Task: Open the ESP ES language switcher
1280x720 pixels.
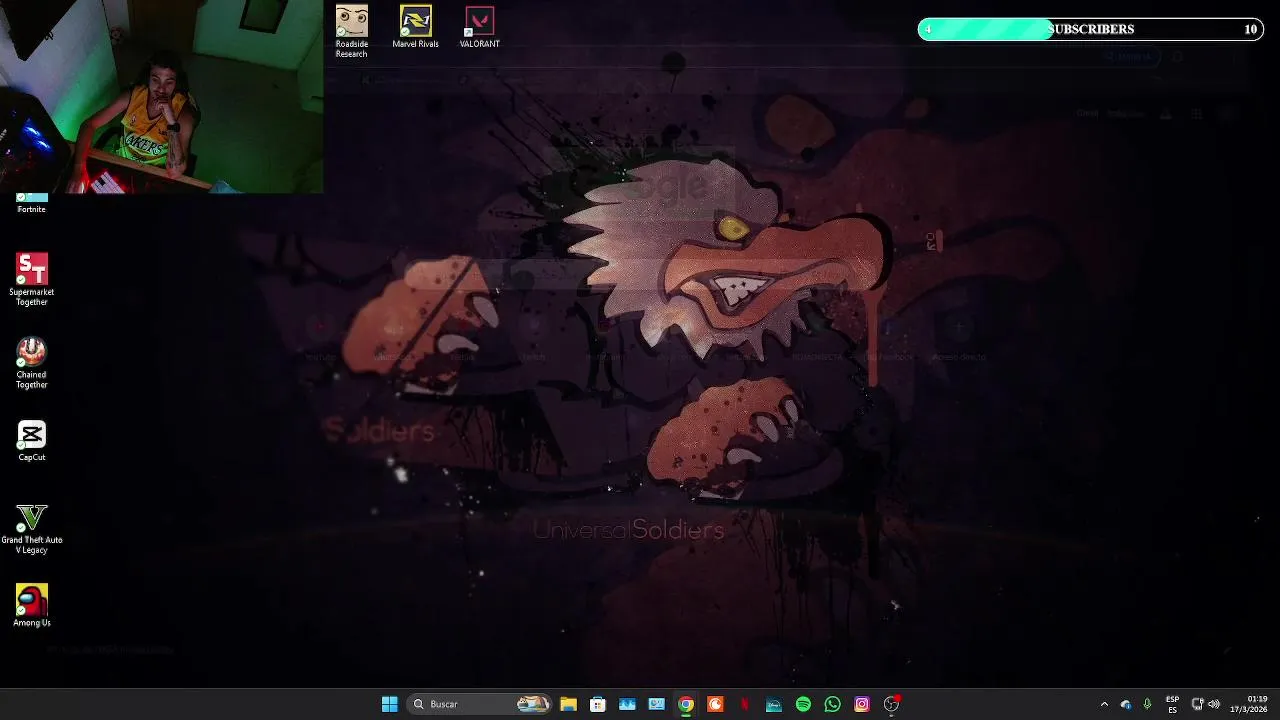Action: point(1172,704)
